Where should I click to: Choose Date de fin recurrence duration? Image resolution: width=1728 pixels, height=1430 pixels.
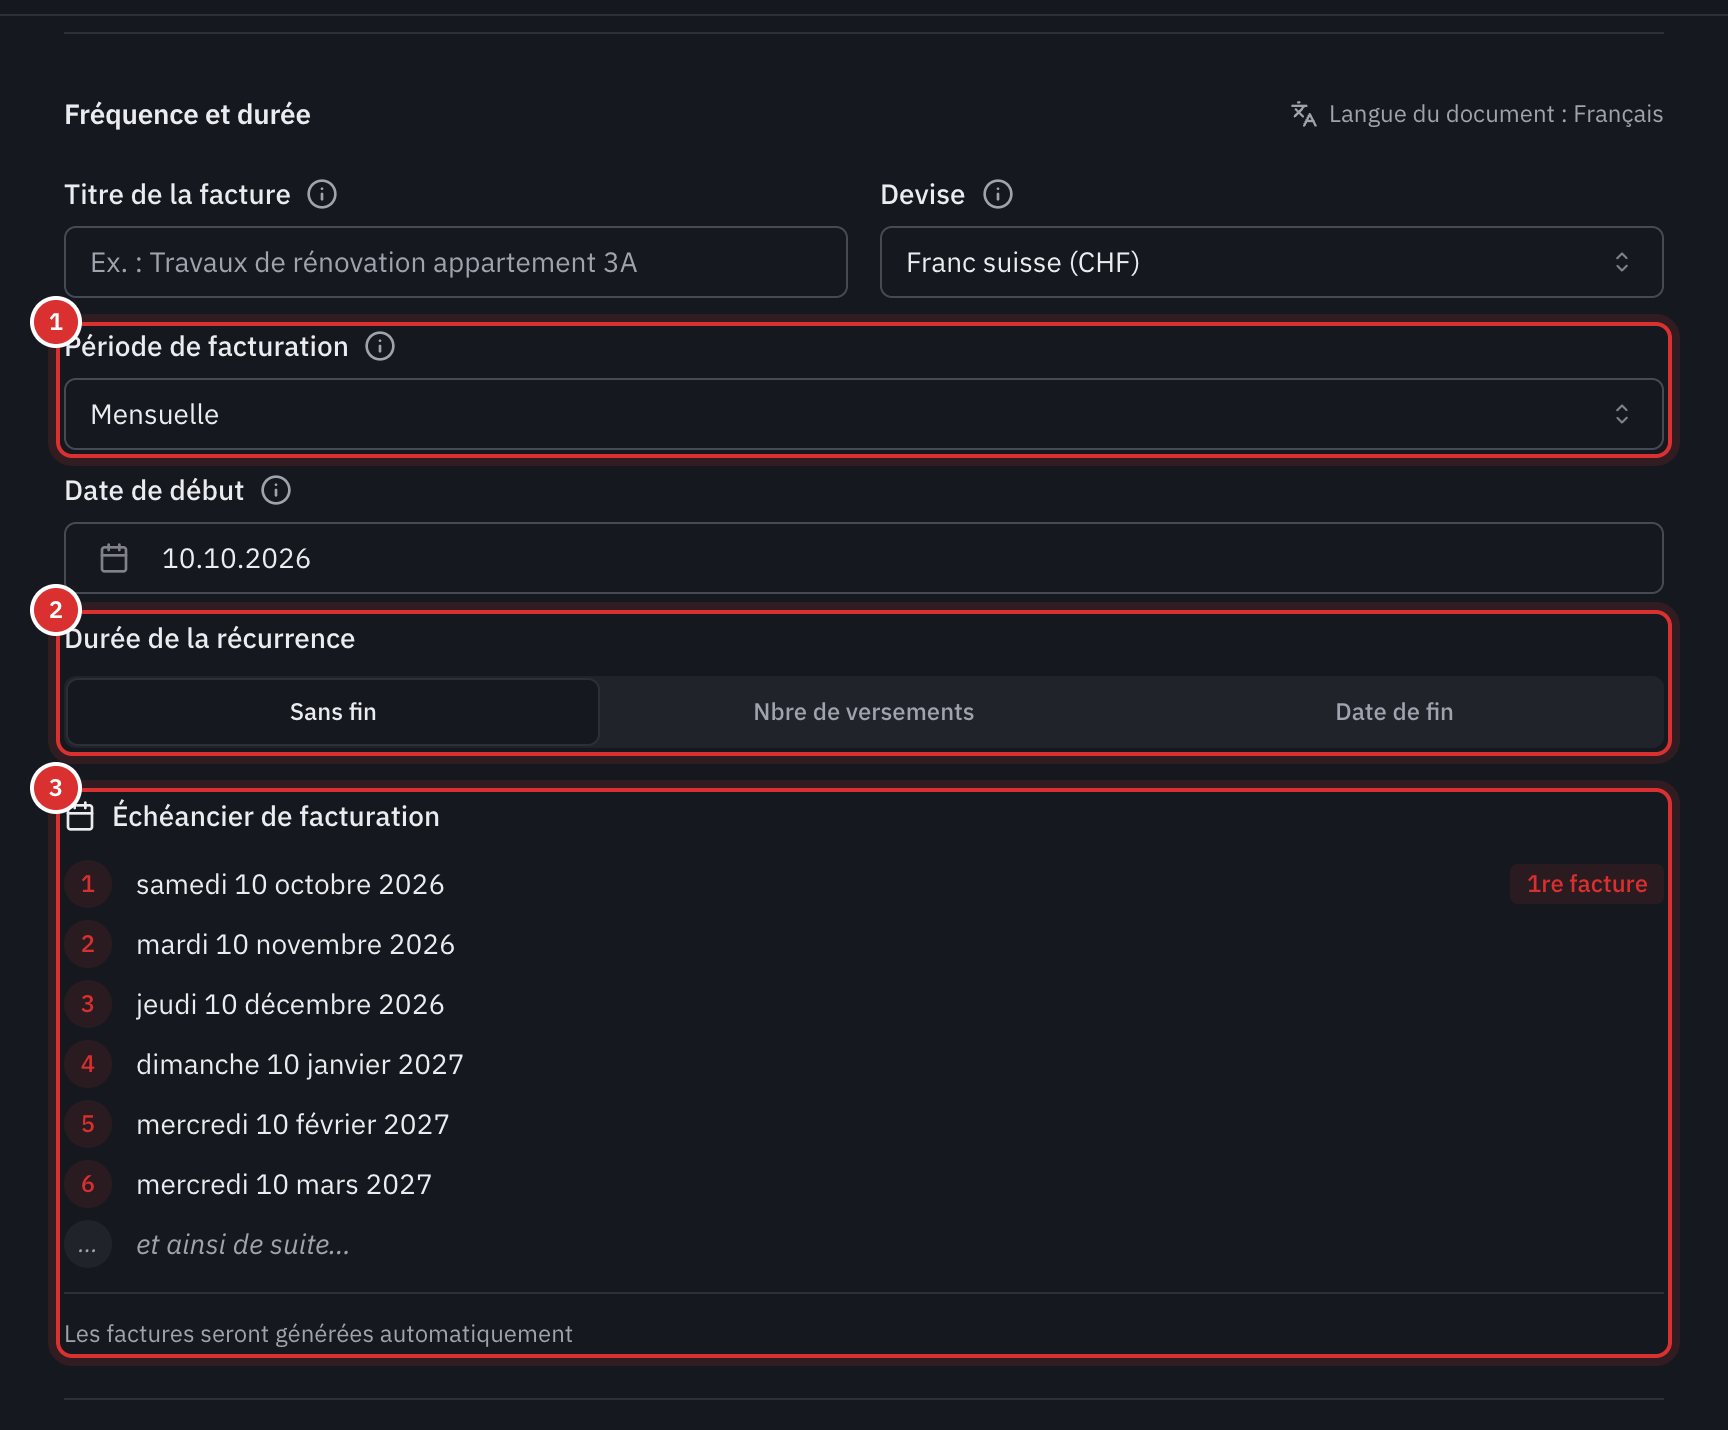click(x=1394, y=712)
